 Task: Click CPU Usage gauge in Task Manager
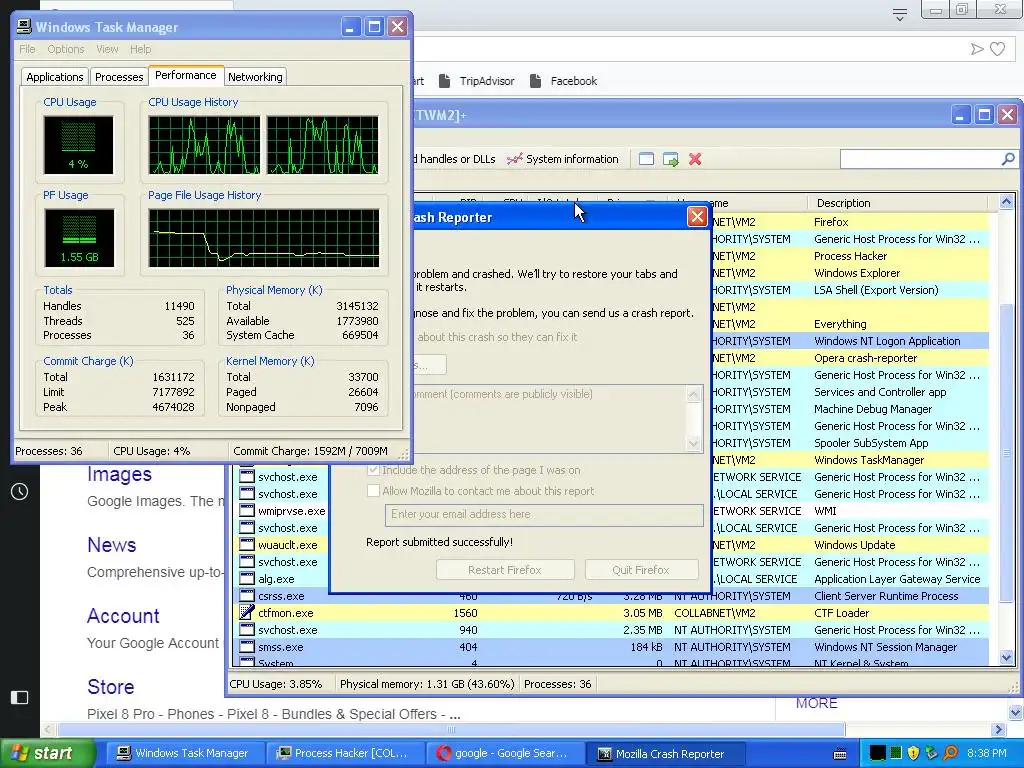click(78, 145)
